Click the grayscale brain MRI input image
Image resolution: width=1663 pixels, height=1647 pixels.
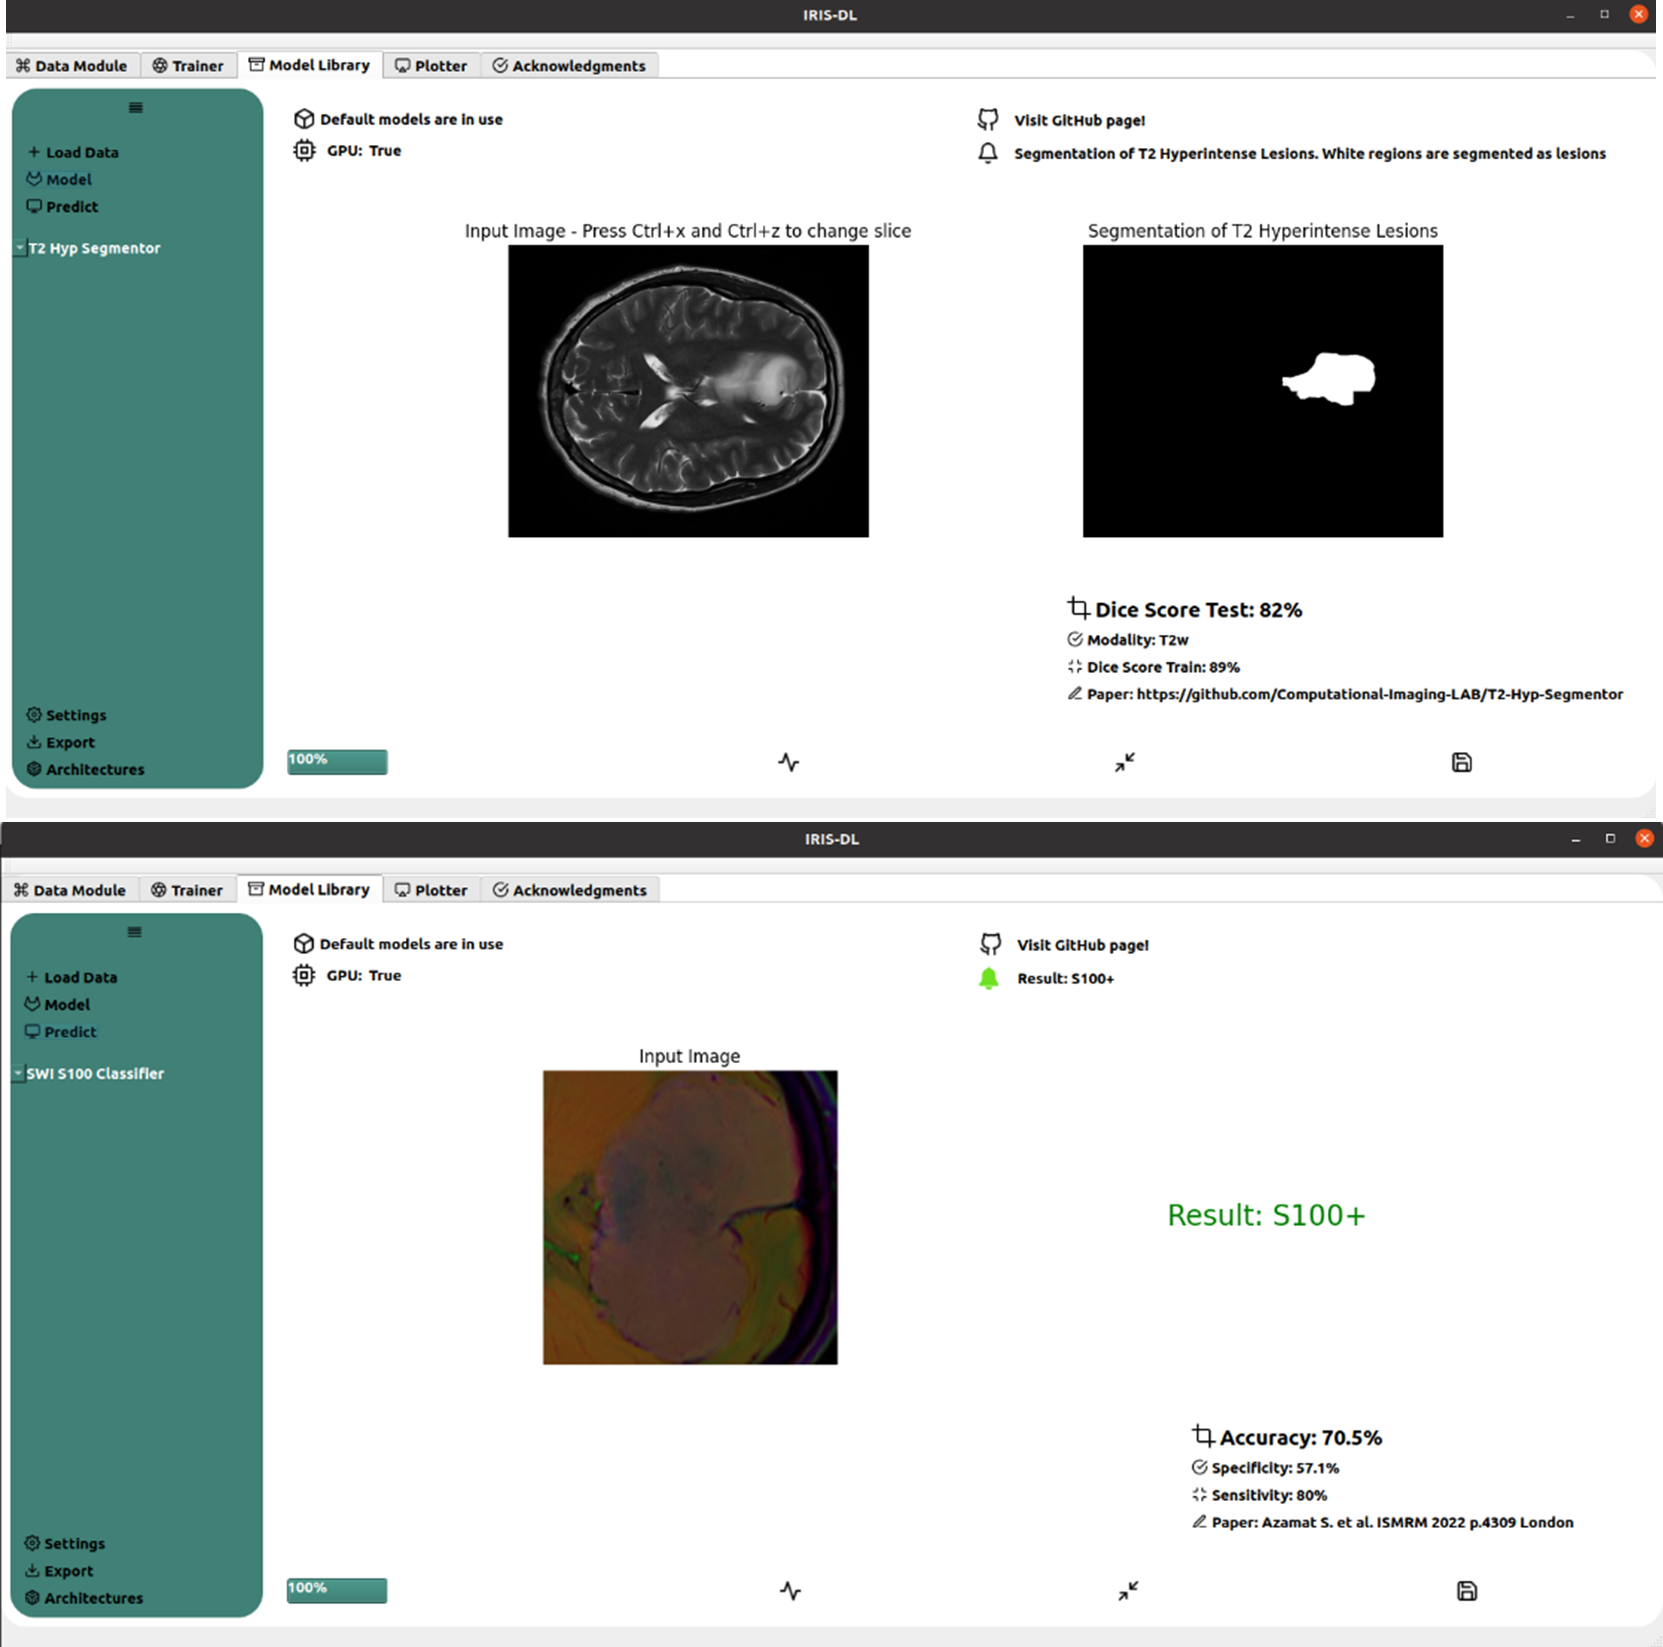pyautogui.click(x=688, y=391)
